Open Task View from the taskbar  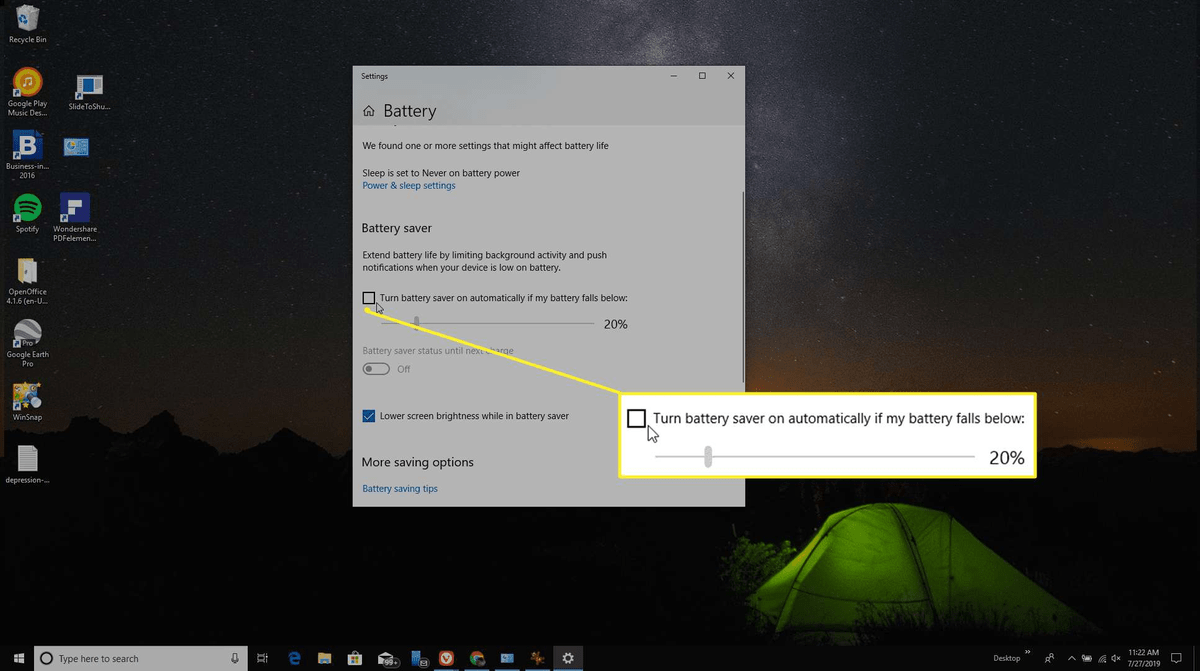click(262, 658)
